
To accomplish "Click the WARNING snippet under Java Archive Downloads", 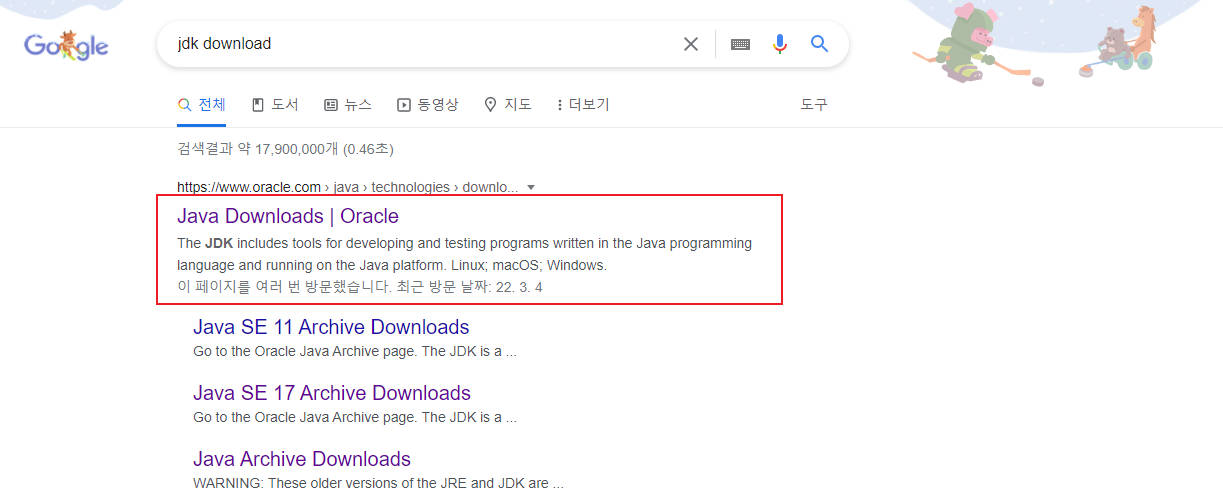I will 378,483.
